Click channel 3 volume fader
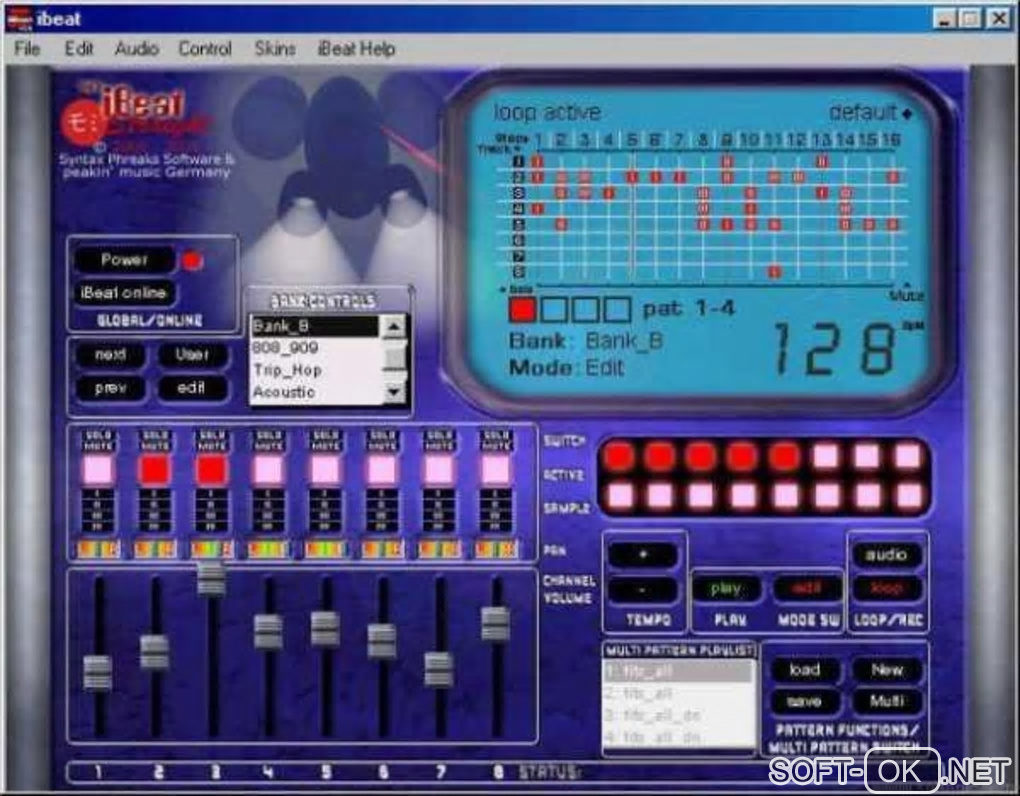 point(211,578)
